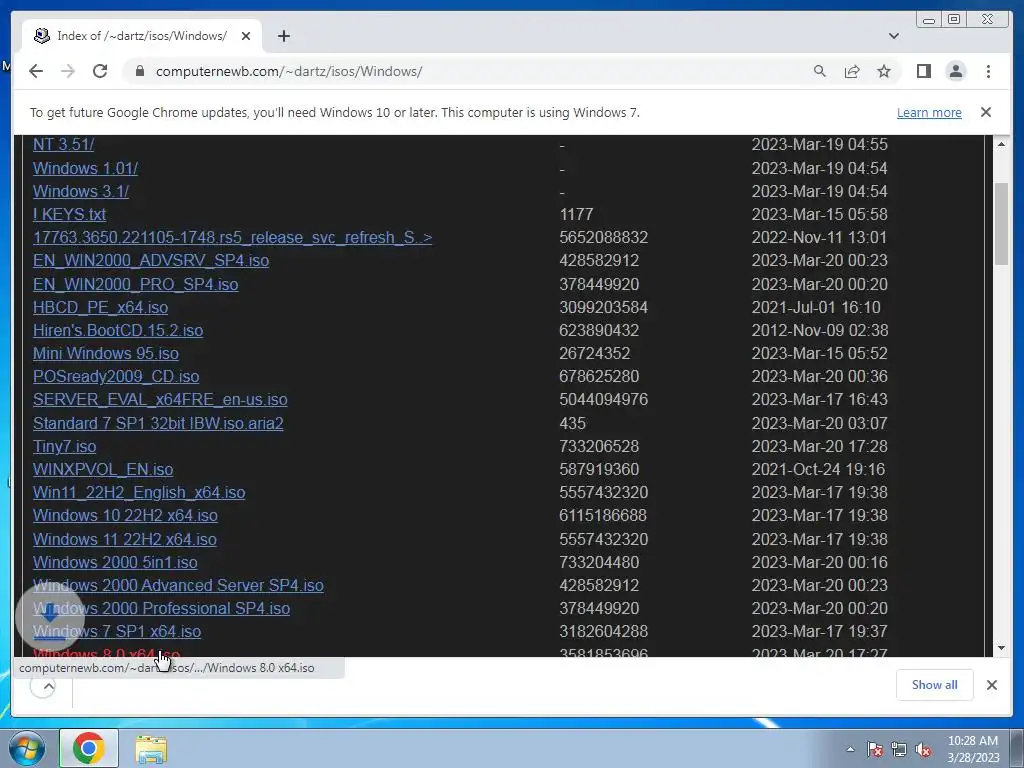1024x768 pixels.
Task: Click the muted volume tray icon
Action: click(923, 749)
